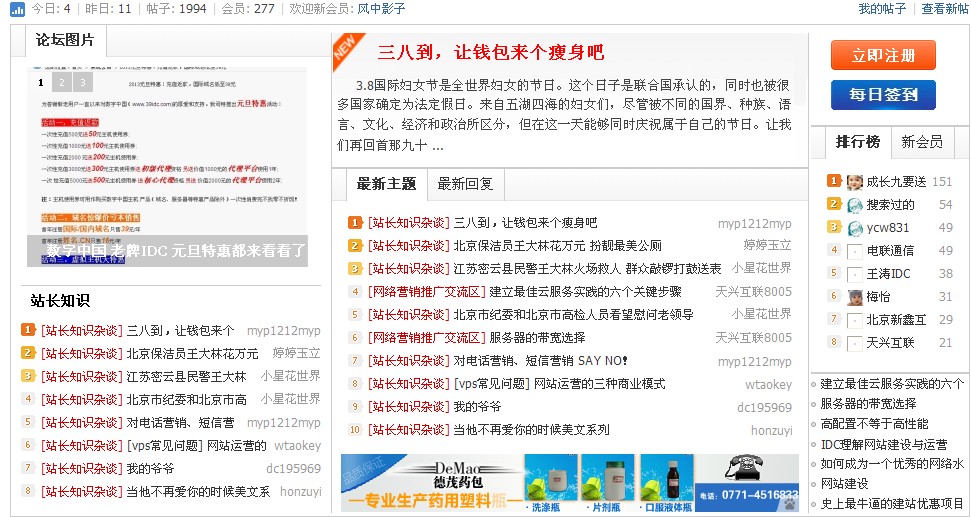Open 北京保洁员王大林花万元 扮靓最美公厕 in latest topics
The height and width of the screenshot is (517, 971).
coord(557,246)
